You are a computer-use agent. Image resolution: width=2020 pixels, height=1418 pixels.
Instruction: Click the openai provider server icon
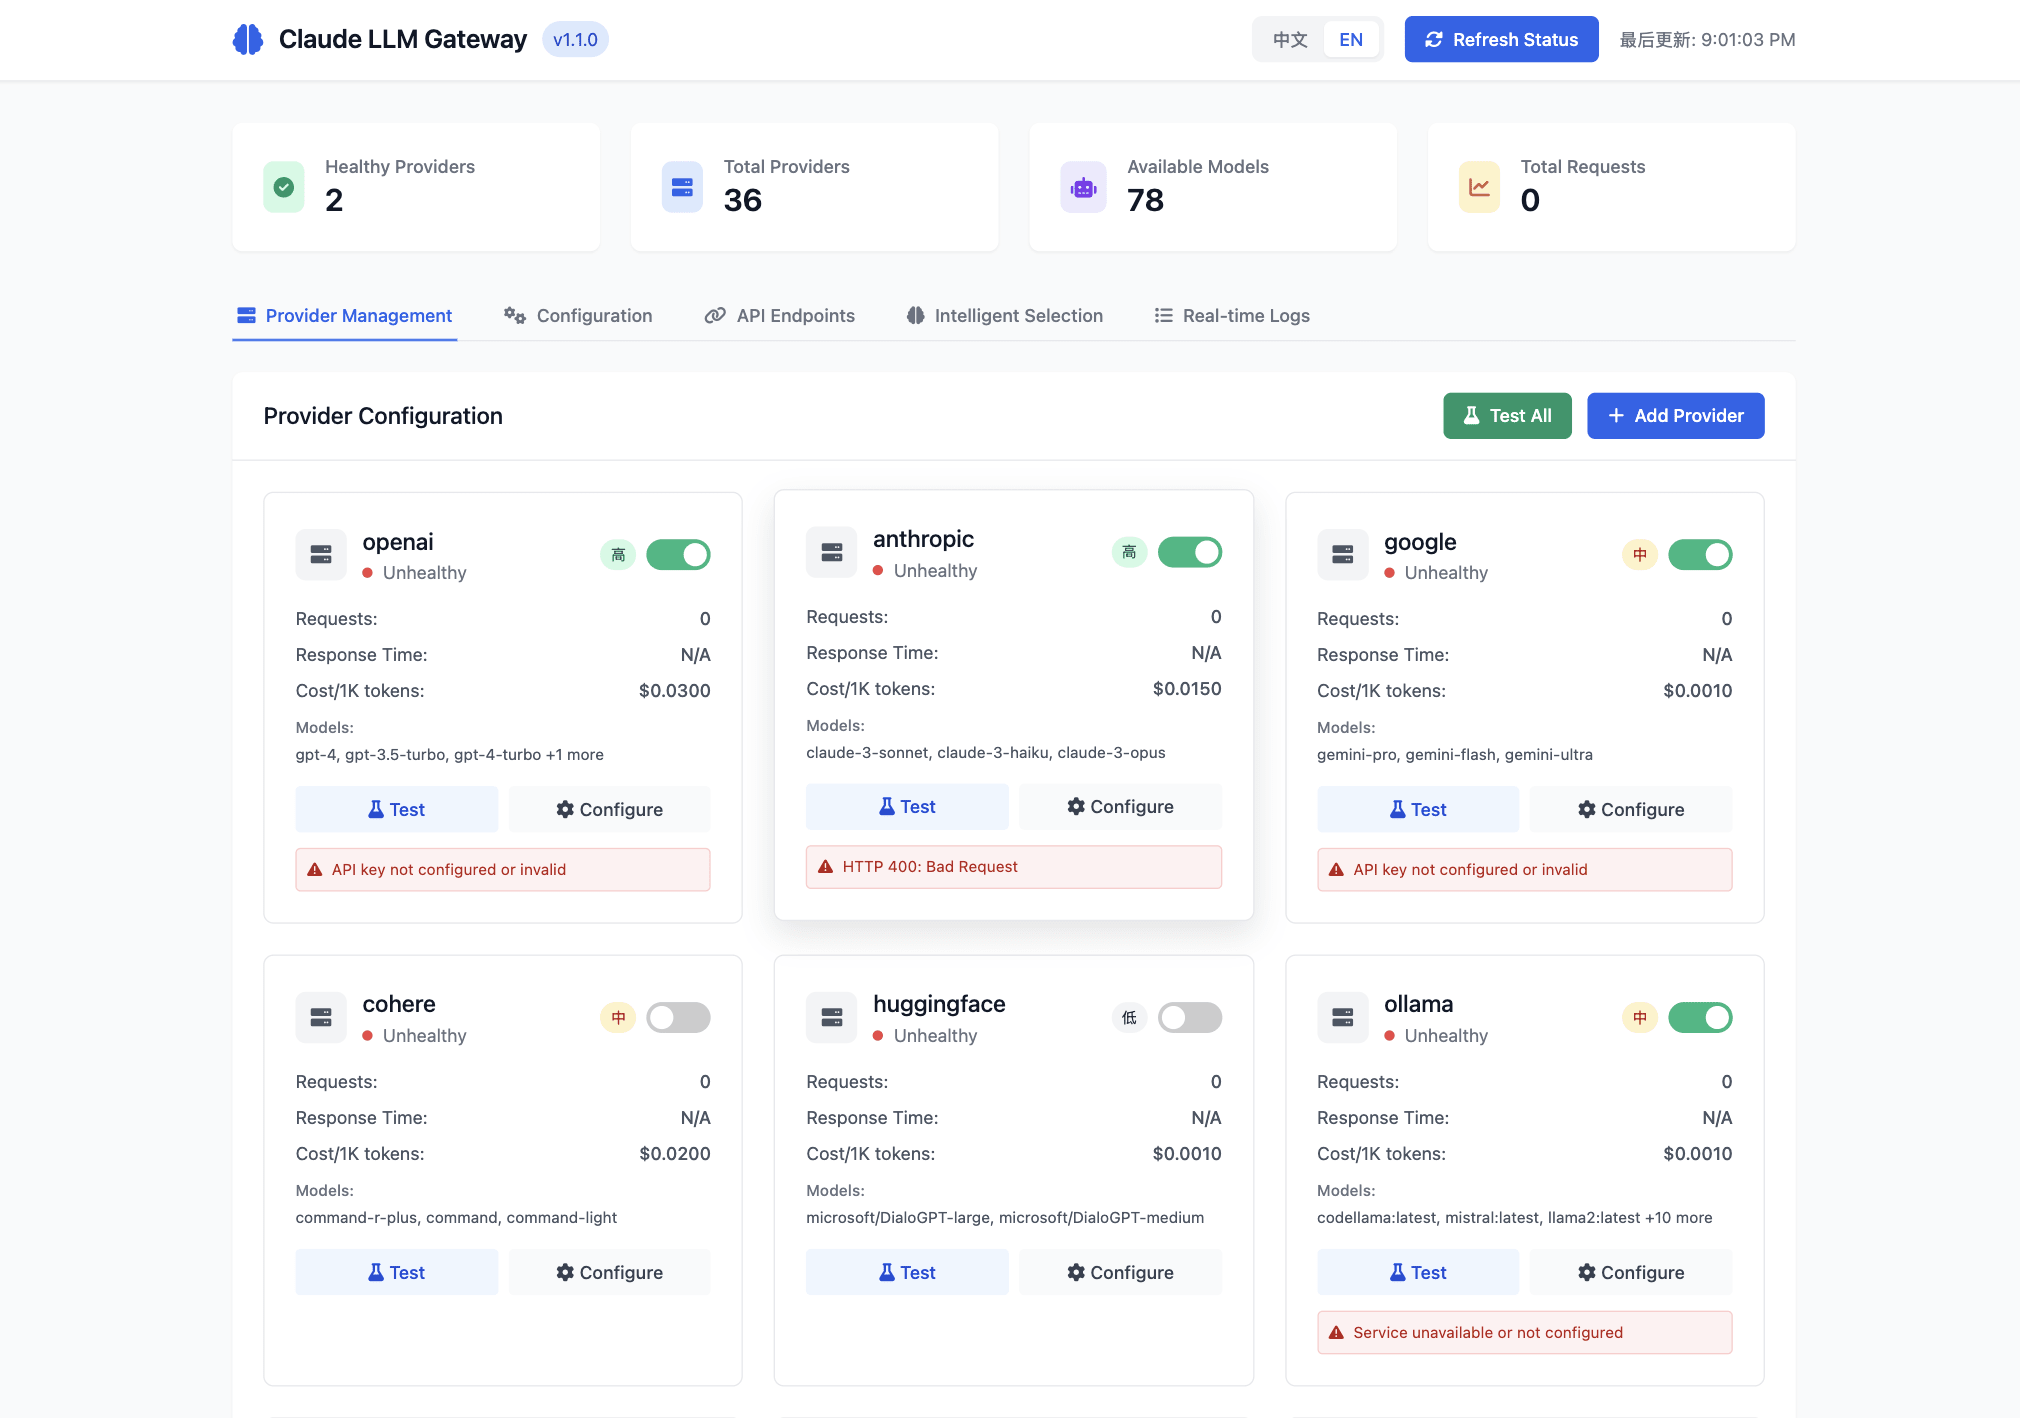(321, 554)
